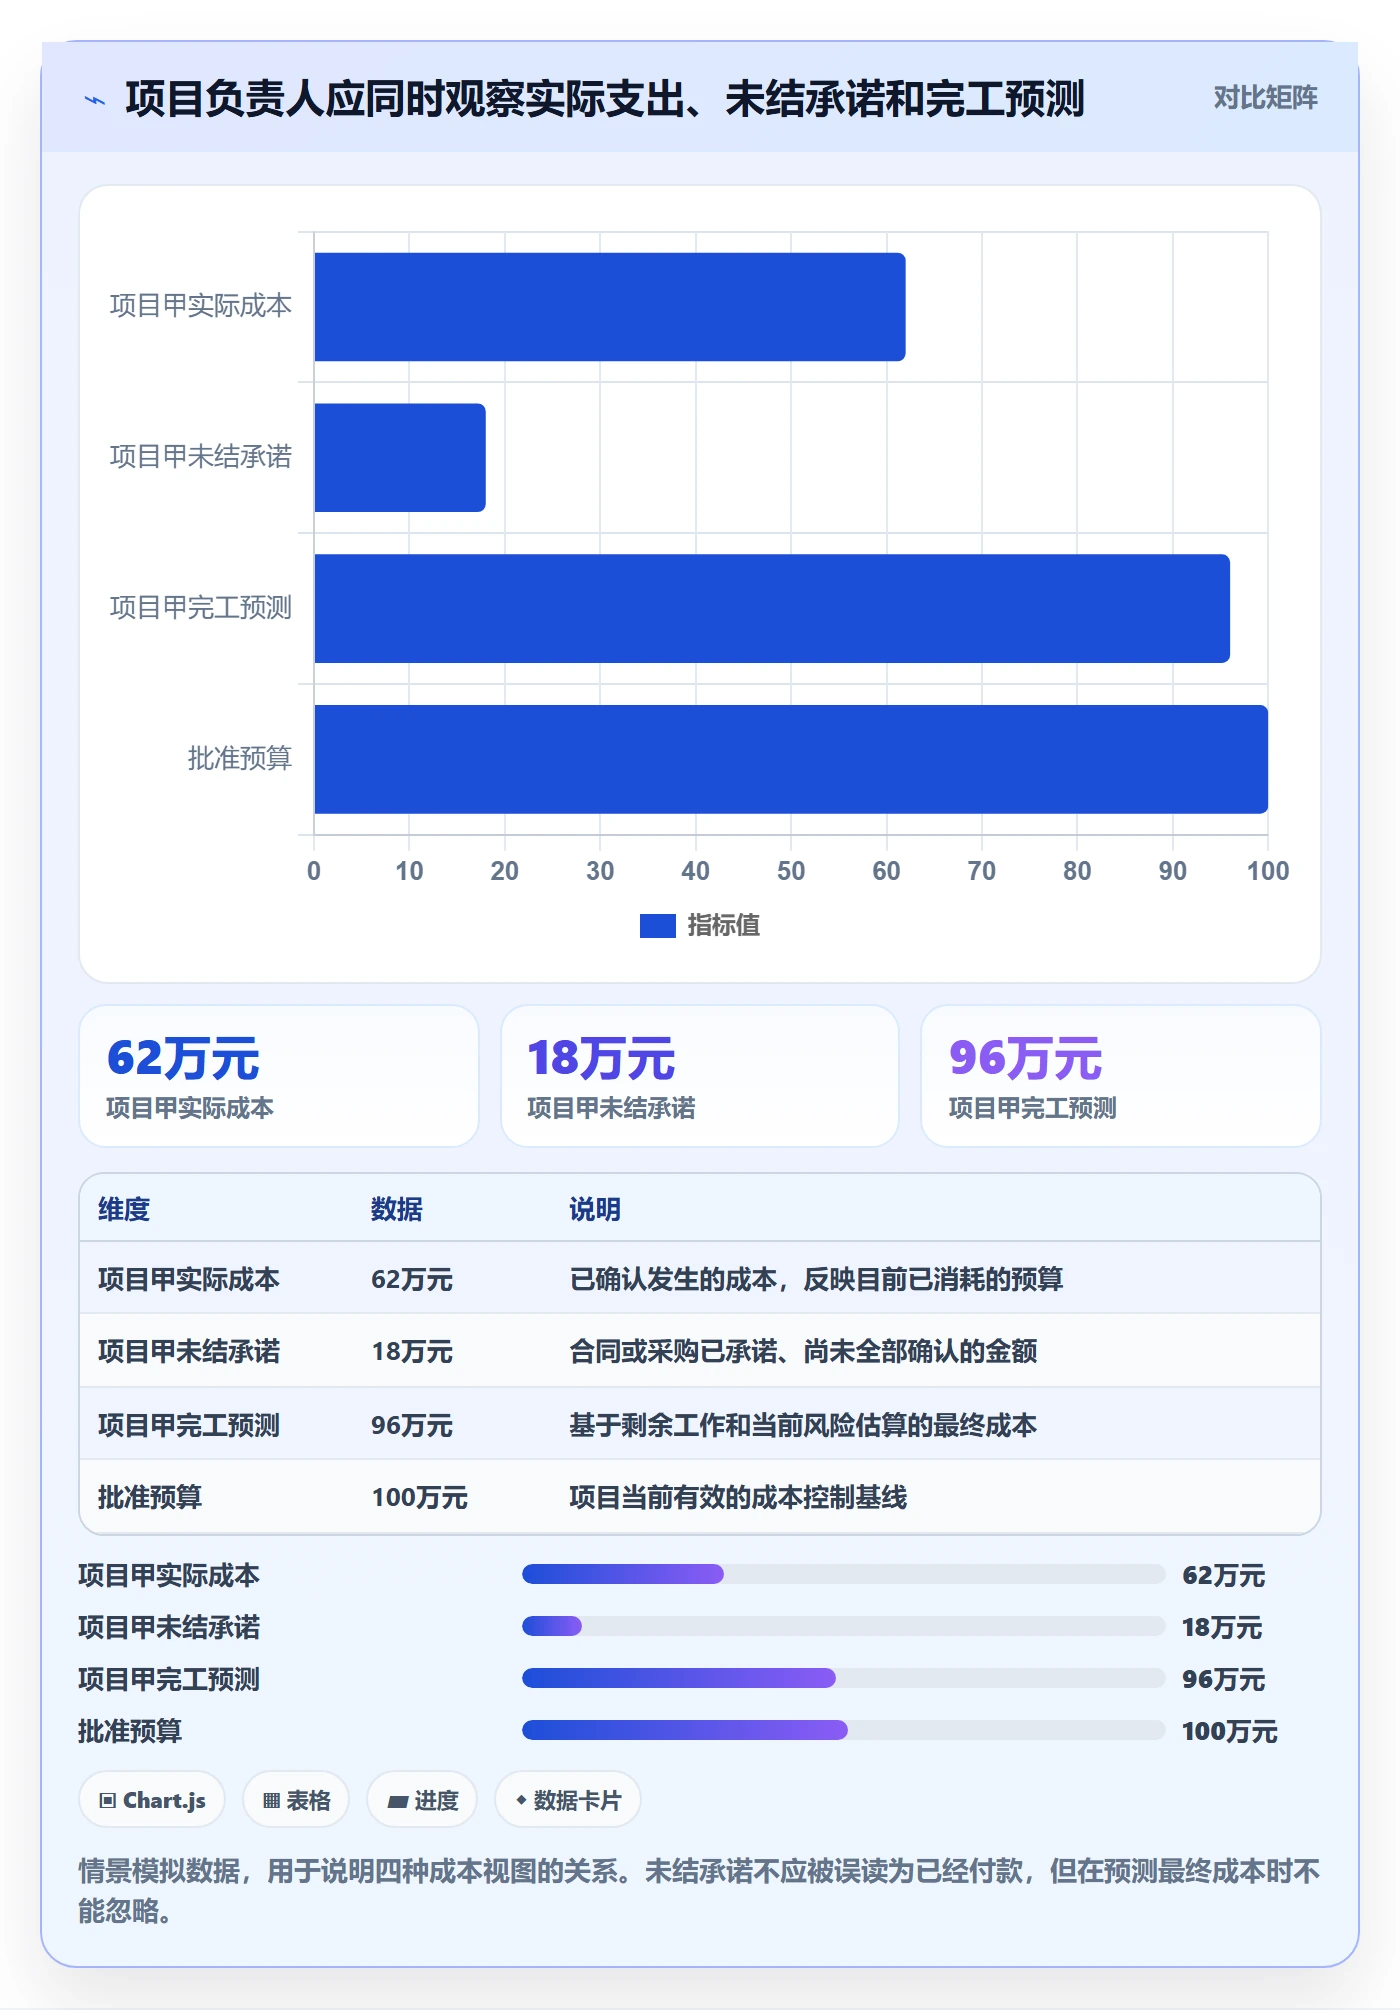Click the 项目甲完工预测 chart axis label

click(200, 608)
